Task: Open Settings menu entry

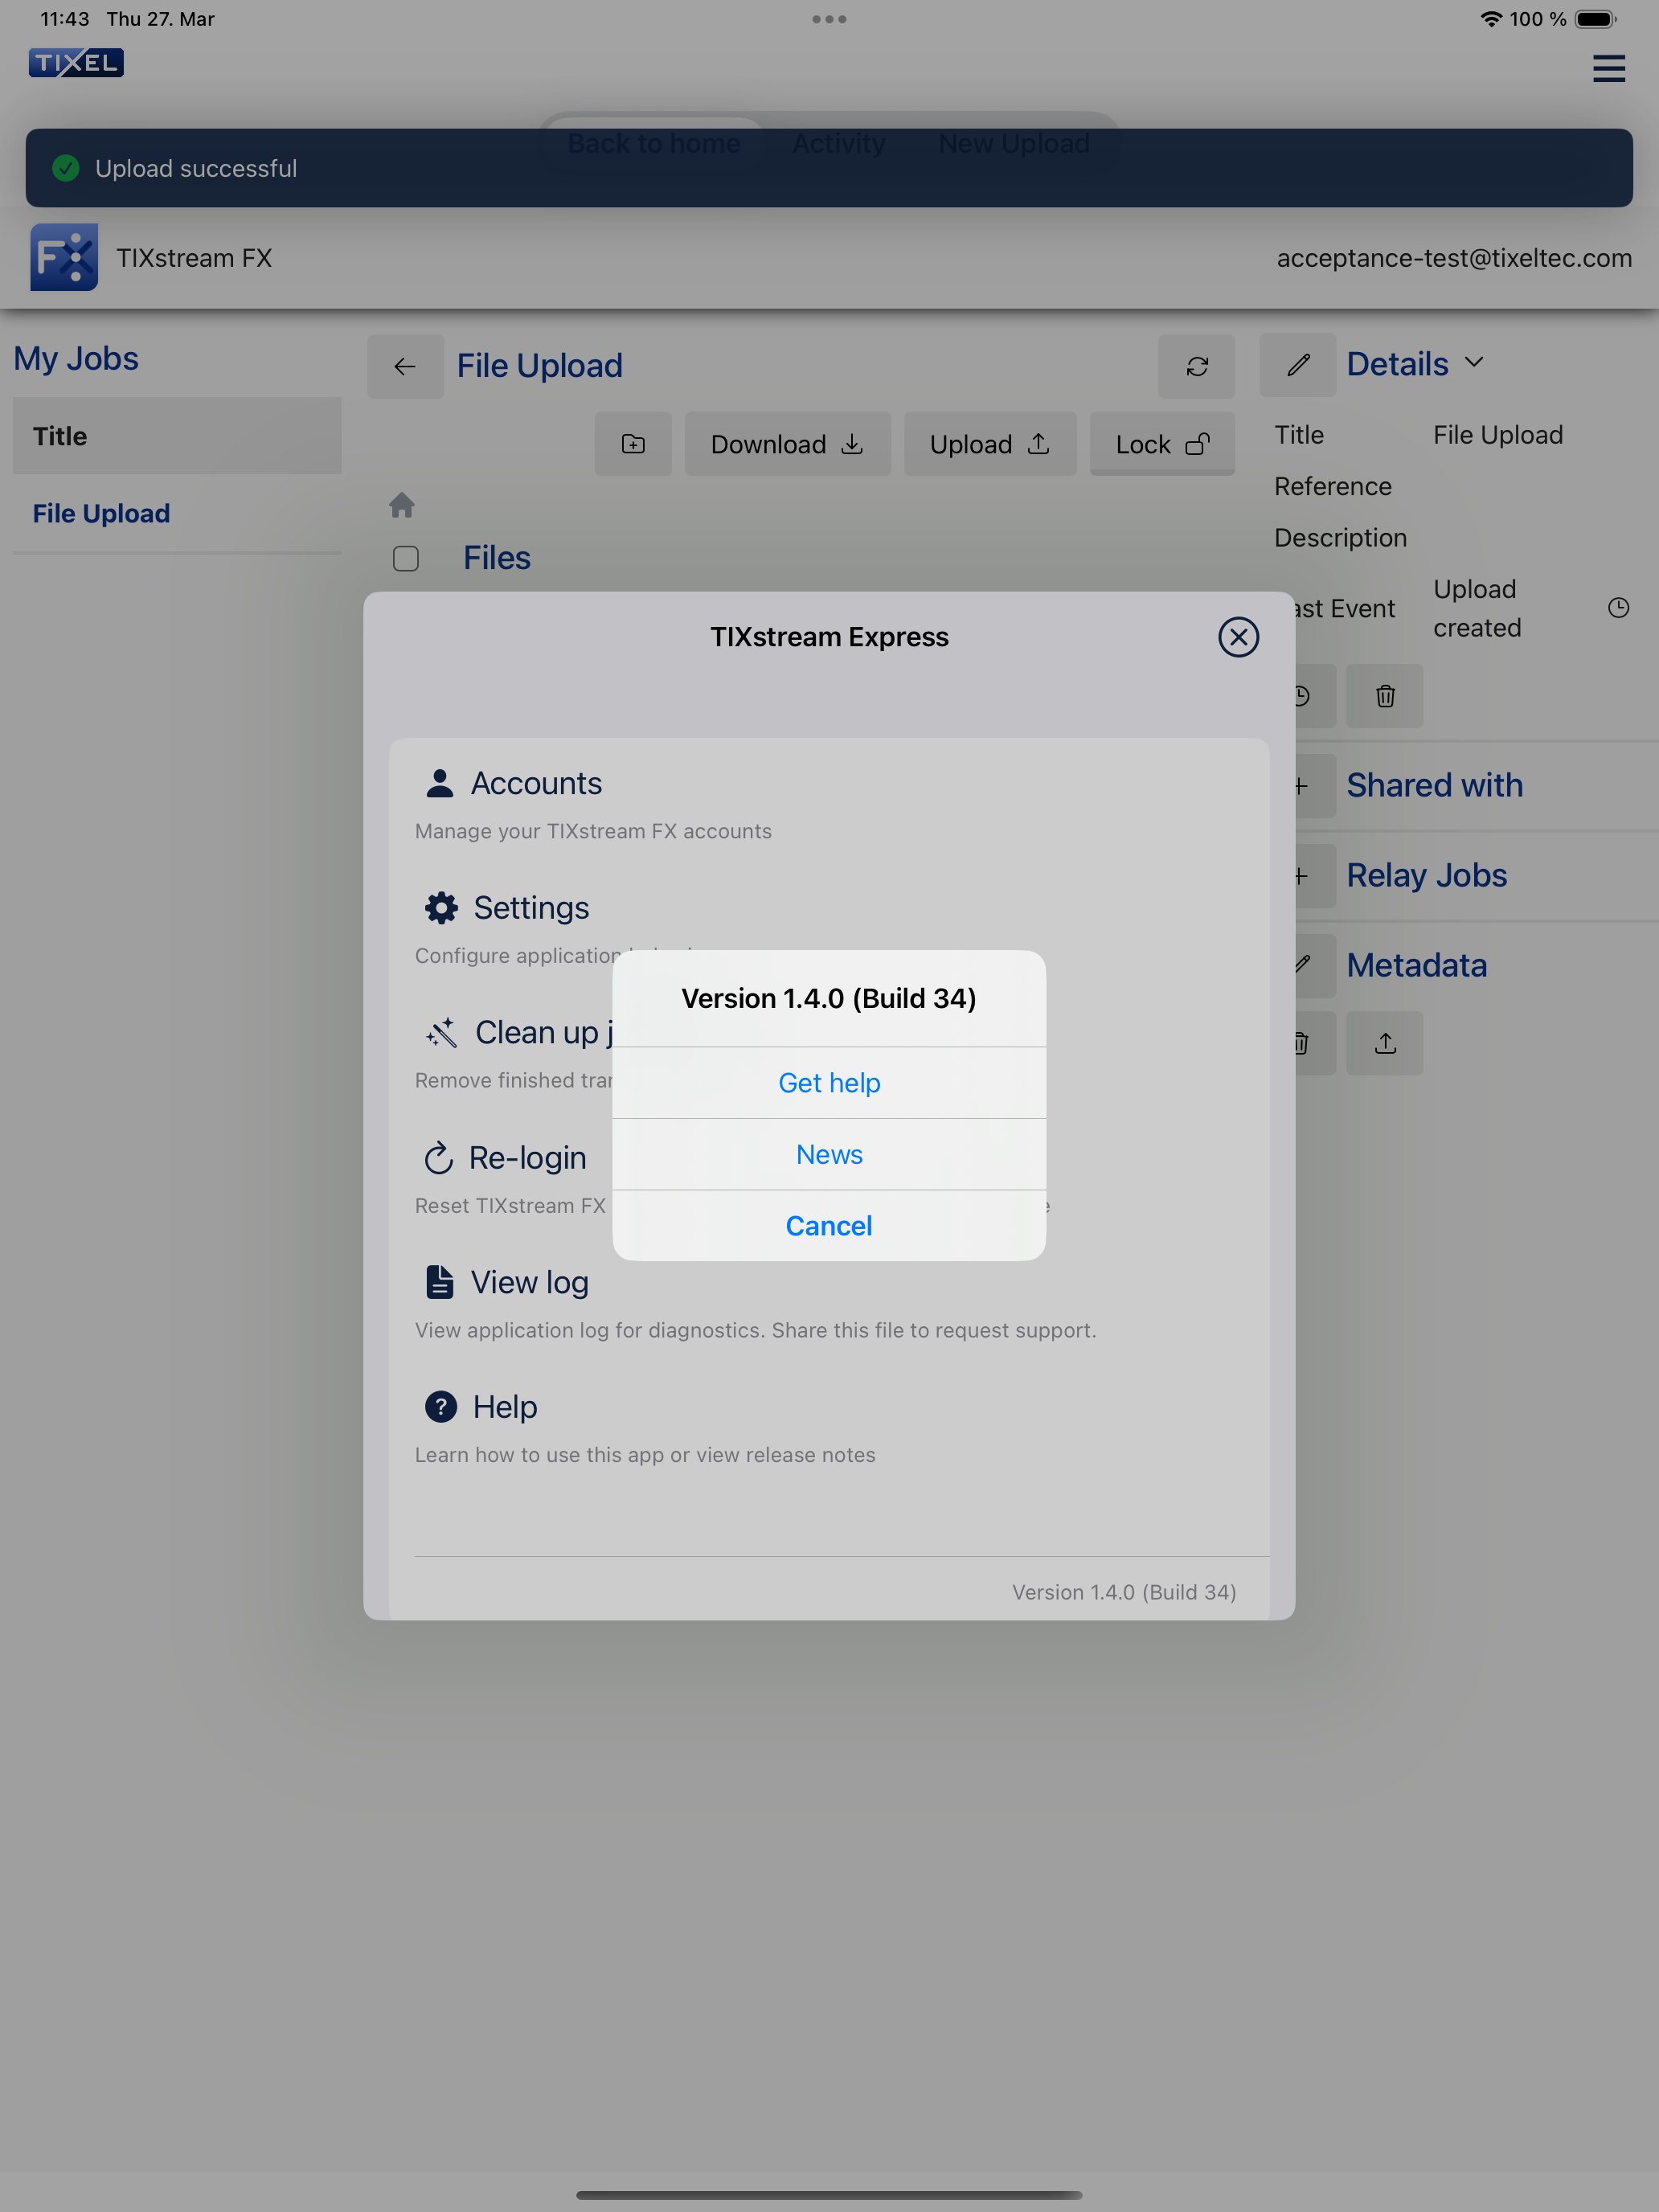Action: coord(531,908)
